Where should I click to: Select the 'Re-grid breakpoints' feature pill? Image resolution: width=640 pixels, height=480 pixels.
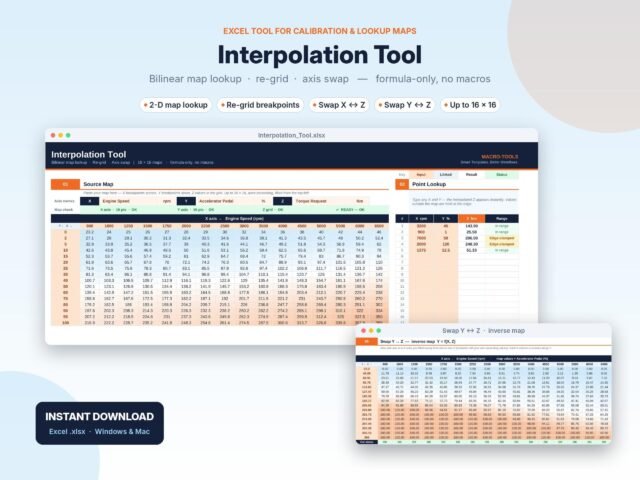tap(260, 105)
